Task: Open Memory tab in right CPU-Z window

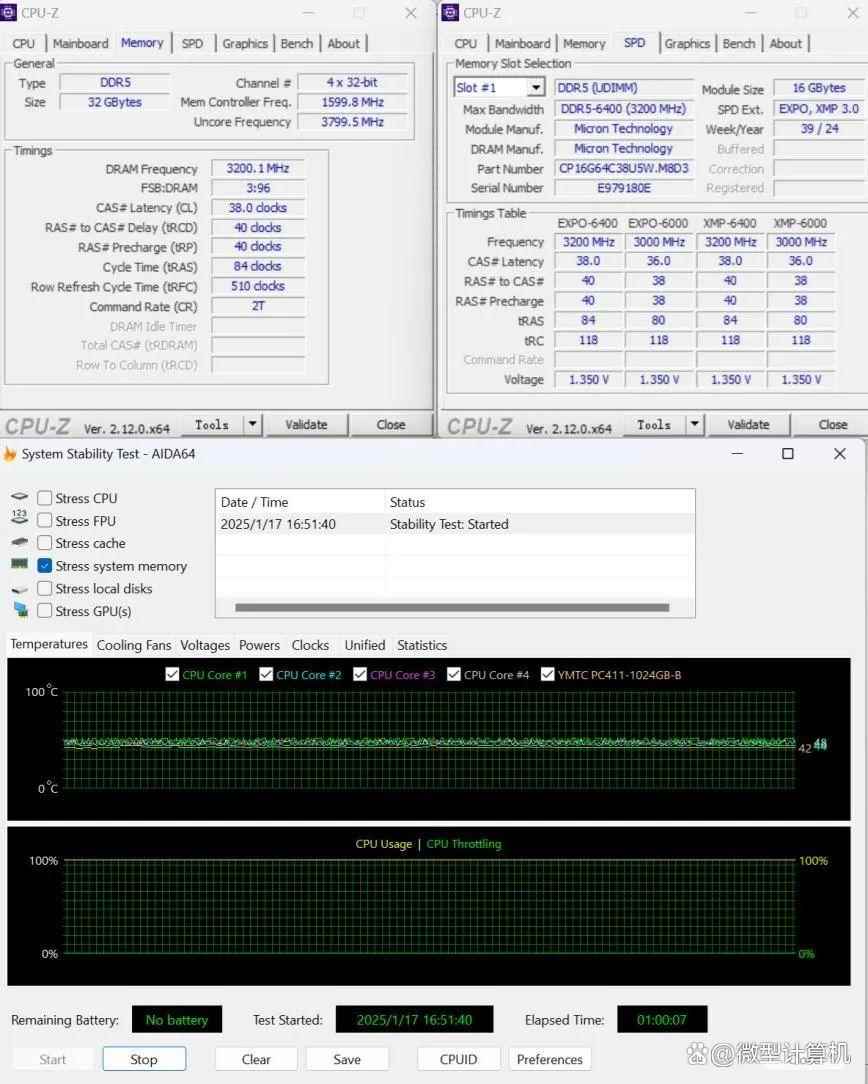Action: coord(584,43)
